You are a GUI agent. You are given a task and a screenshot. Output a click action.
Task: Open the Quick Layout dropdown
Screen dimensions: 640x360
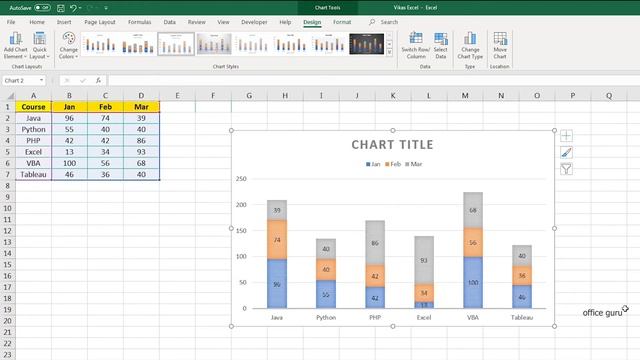click(x=39, y=45)
